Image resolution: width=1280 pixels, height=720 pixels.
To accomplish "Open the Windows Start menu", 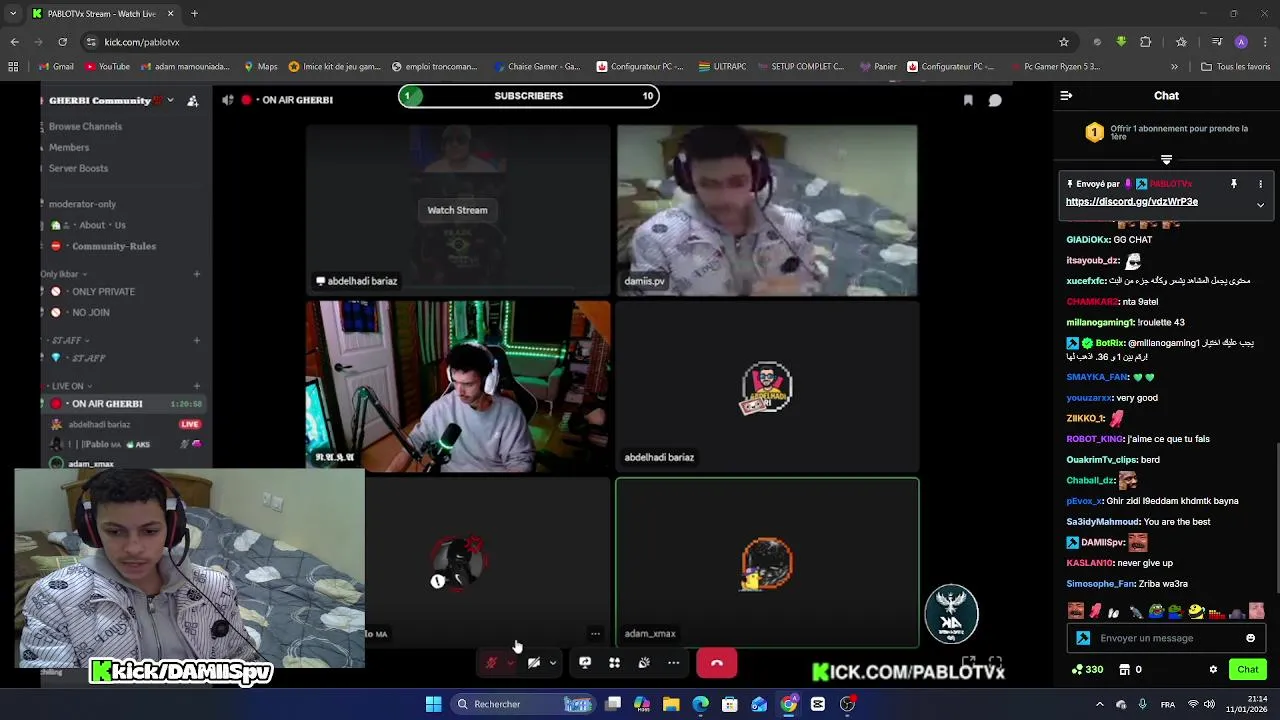I will [433, 704].
